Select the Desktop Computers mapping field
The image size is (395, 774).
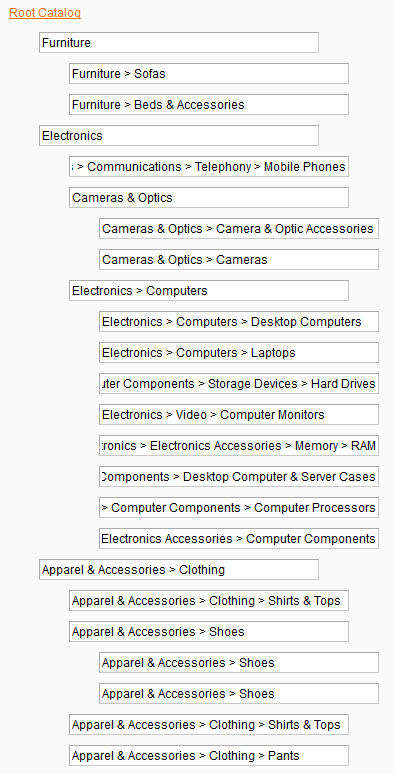[x=239, y=322]
